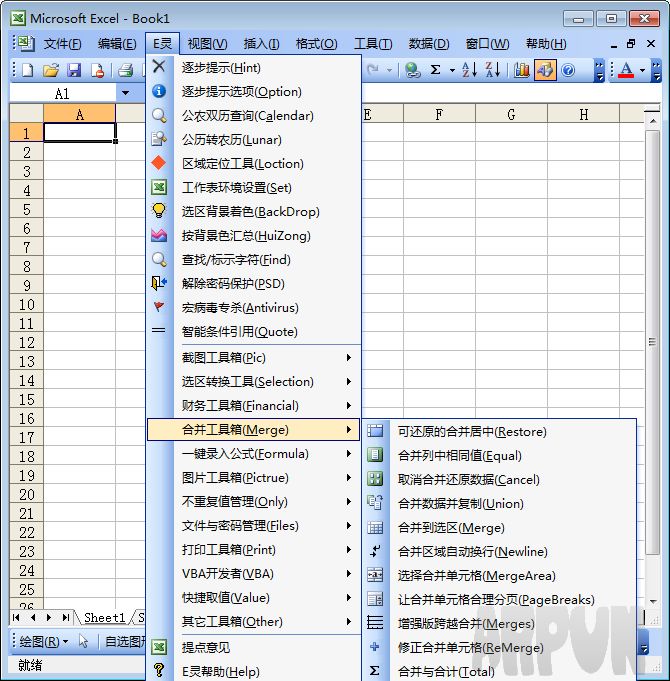Open the 文件(F) menu
The image size is (670, 681).
coord(63,44)
